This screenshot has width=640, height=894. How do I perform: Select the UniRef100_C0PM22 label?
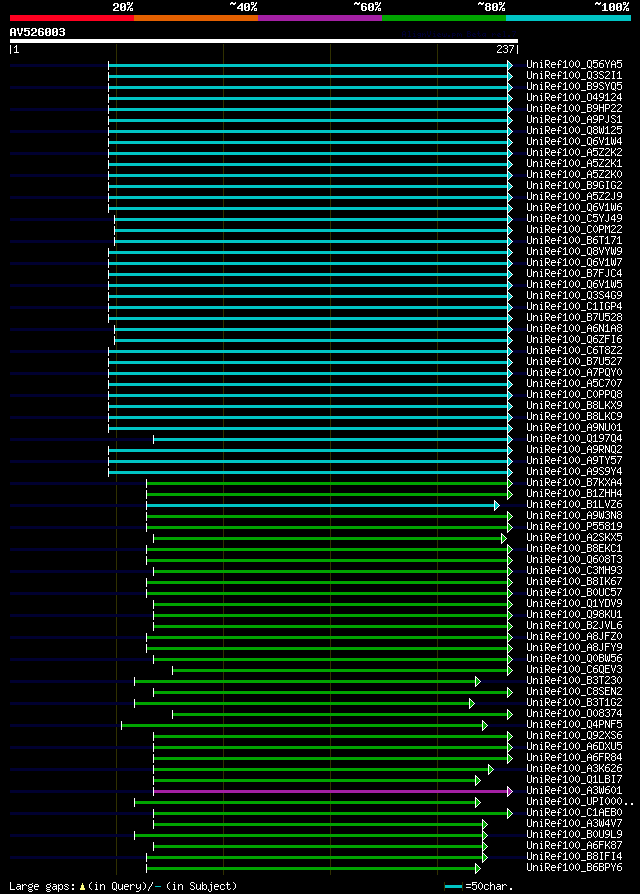(x=574, y=230)
